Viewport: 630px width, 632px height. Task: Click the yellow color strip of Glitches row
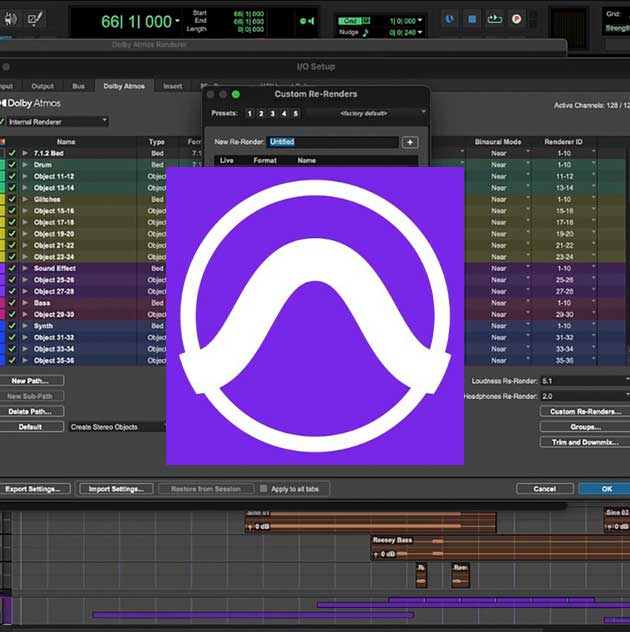coord(2,199)
